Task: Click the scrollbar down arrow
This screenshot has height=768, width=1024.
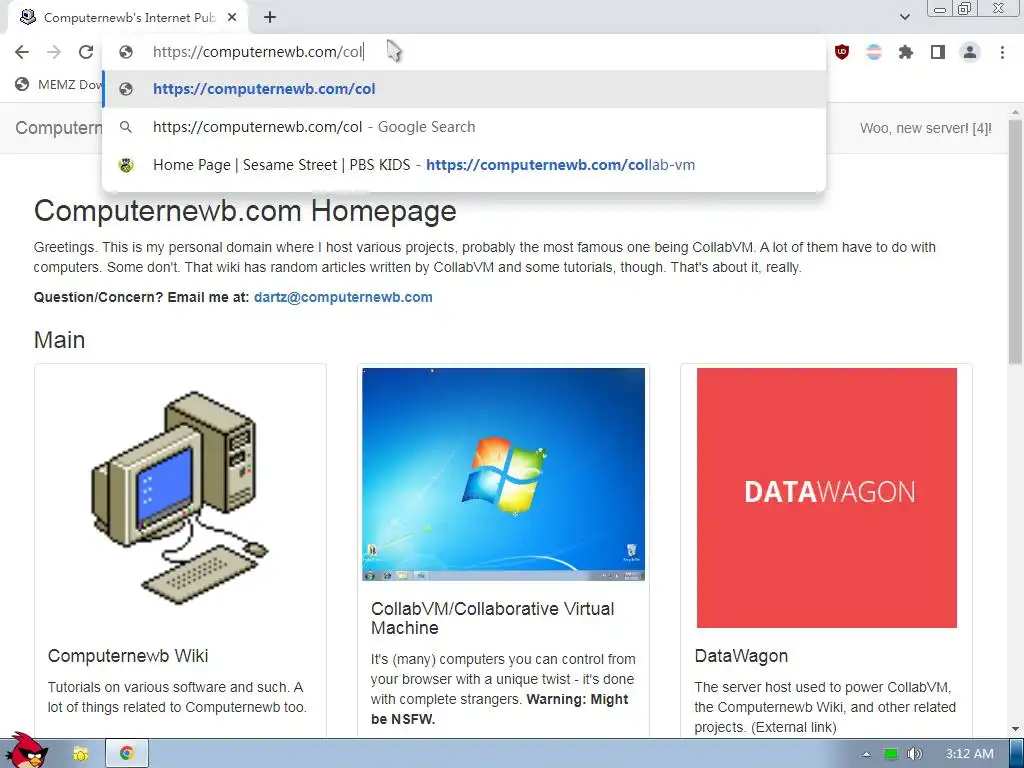Action: point(1015,729)
